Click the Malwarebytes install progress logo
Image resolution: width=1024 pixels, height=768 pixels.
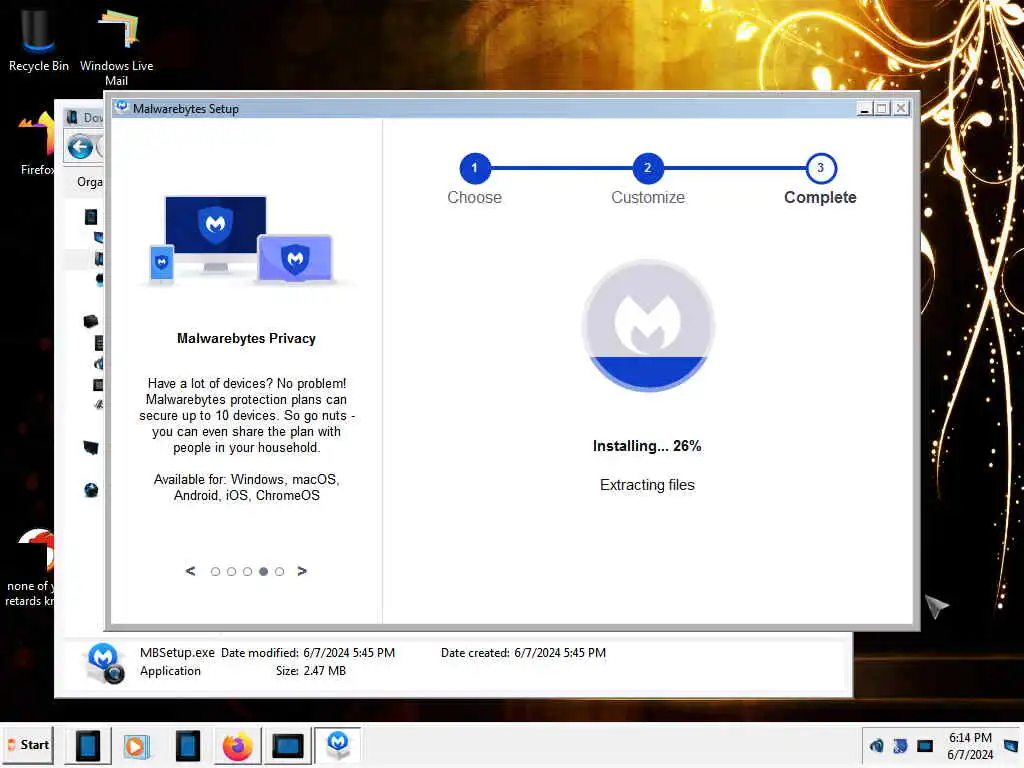(648, 325)
